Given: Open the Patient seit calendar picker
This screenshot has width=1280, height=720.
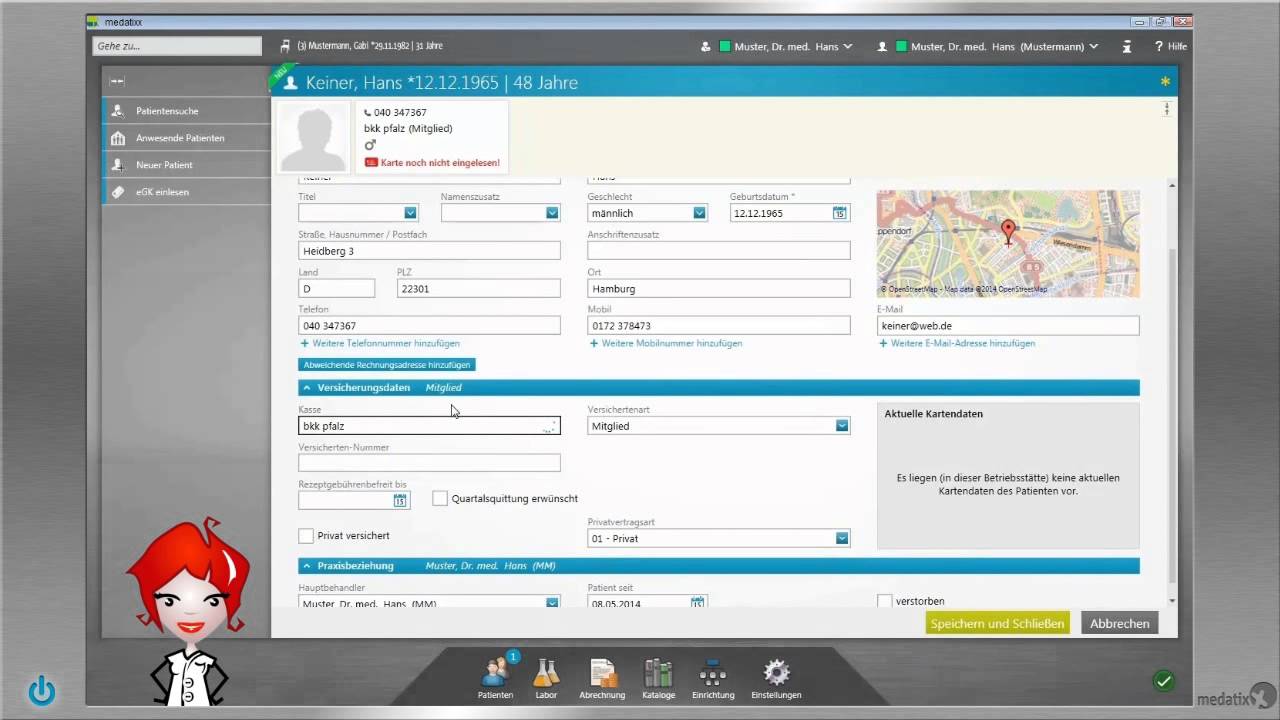Looking at the screenshot, I should click(698, 603).
